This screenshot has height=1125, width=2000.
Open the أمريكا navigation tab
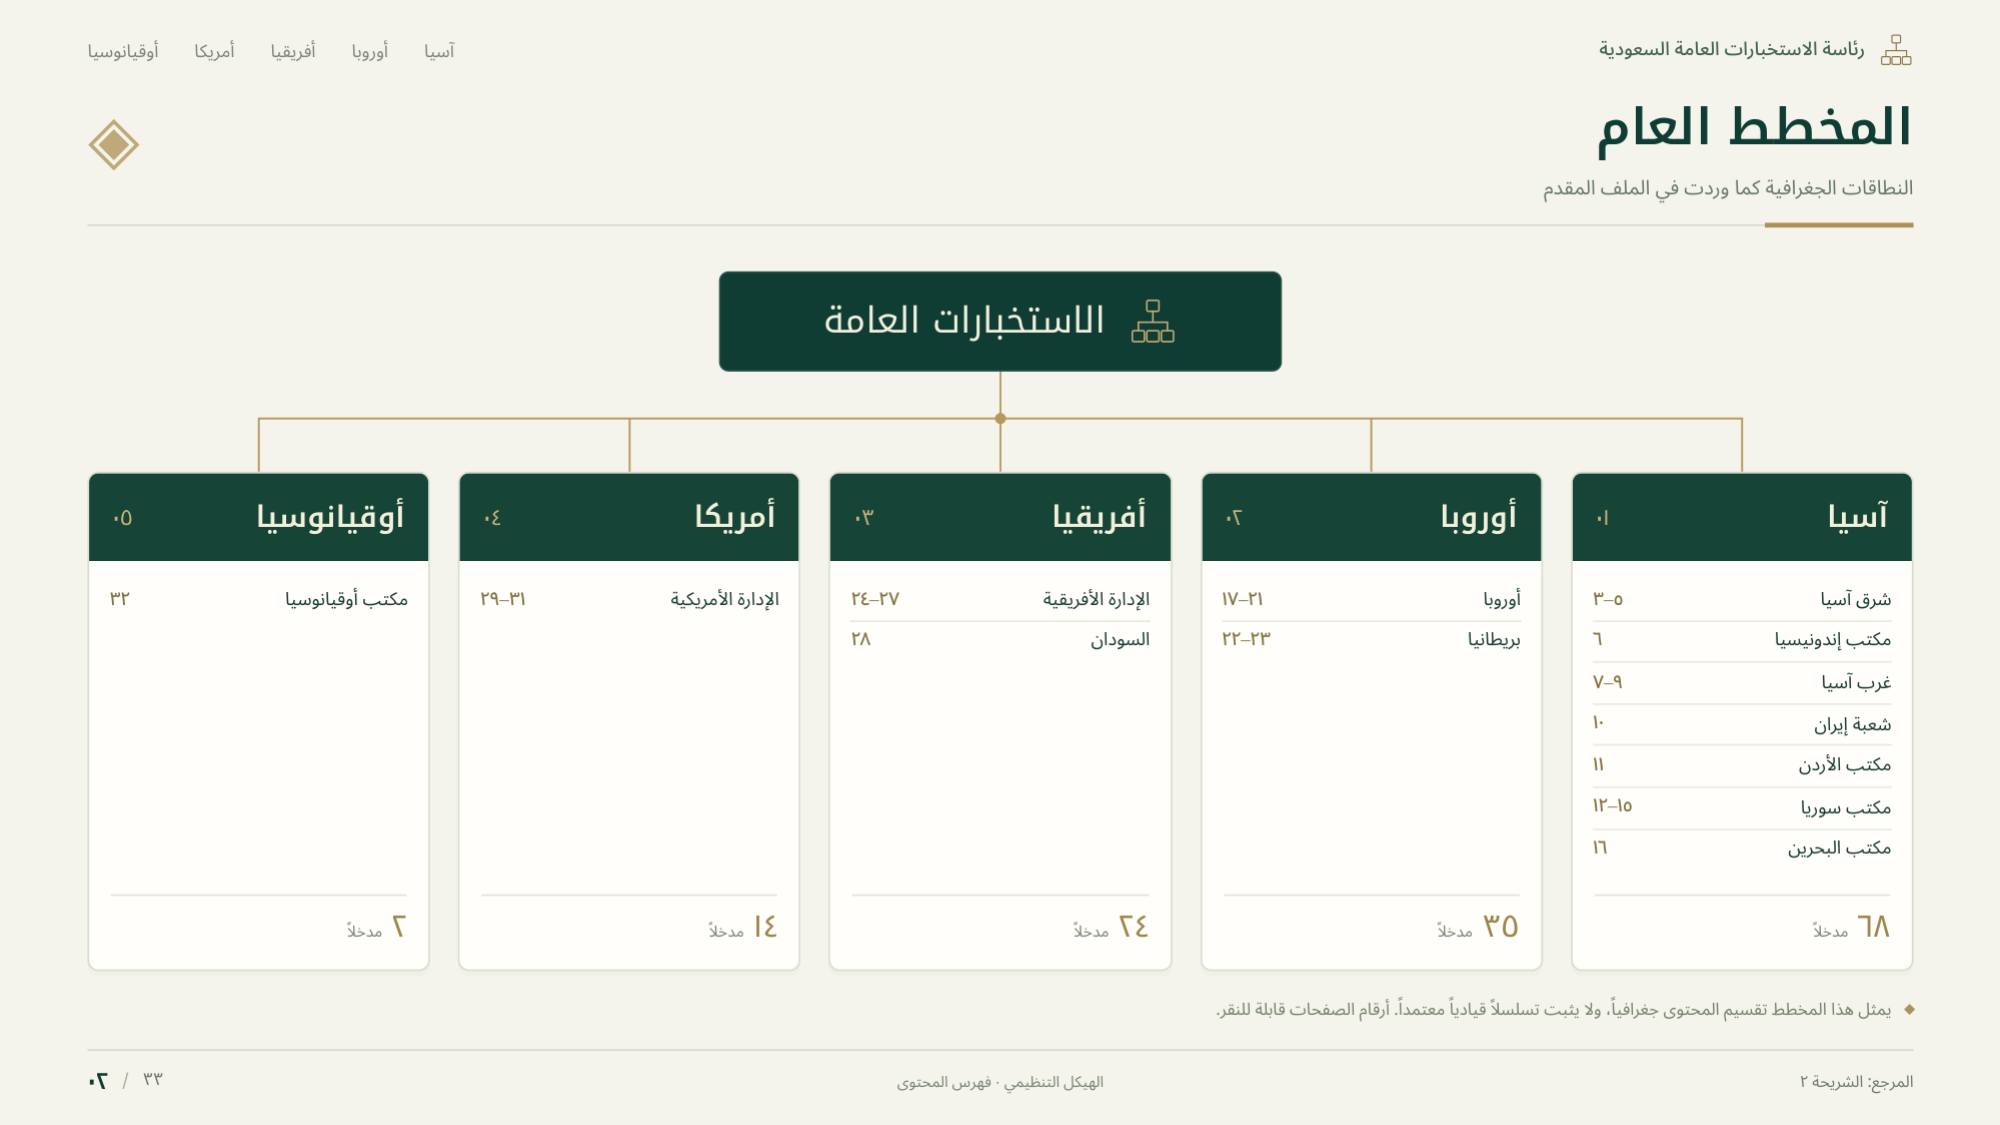[x=214, y=51]
